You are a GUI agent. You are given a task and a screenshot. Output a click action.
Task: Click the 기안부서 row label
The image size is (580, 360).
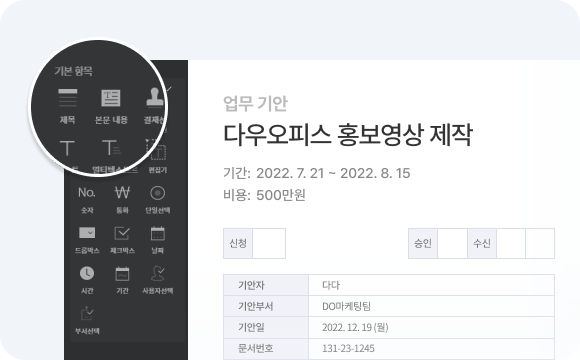click(x=266, y=306)
